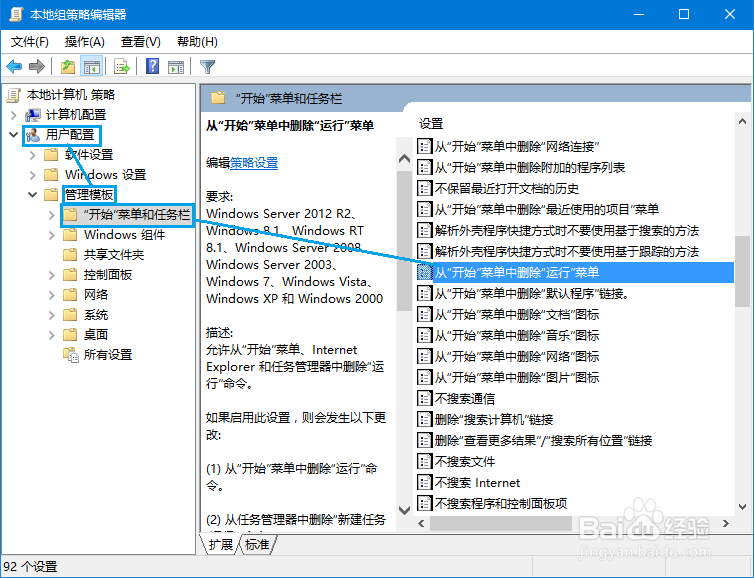This screenshot has width=754, height=578.
Task: Click the folder icon next to 软件设置
Action: coord(51,155)
